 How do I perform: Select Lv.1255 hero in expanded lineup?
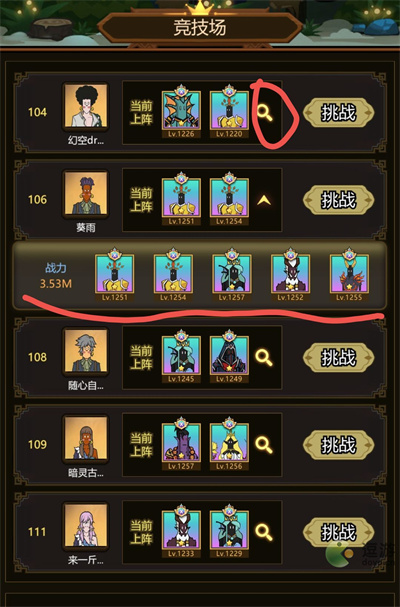[349, 275]
